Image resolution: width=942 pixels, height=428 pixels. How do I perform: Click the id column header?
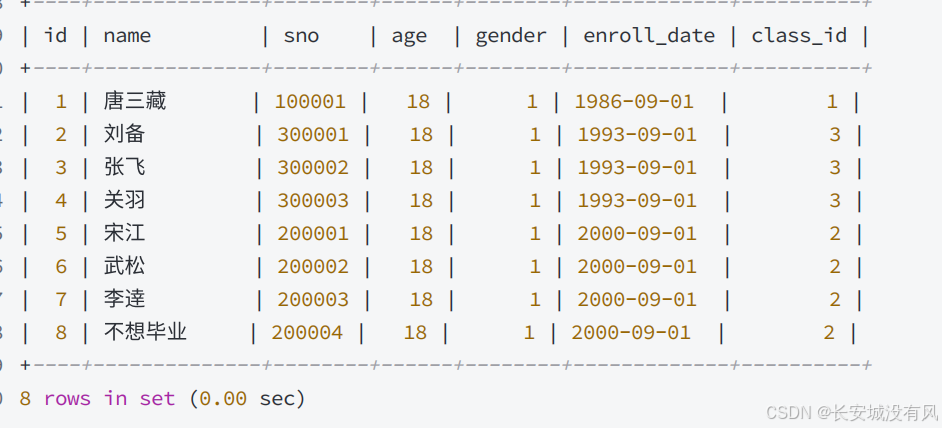(55, 35)
